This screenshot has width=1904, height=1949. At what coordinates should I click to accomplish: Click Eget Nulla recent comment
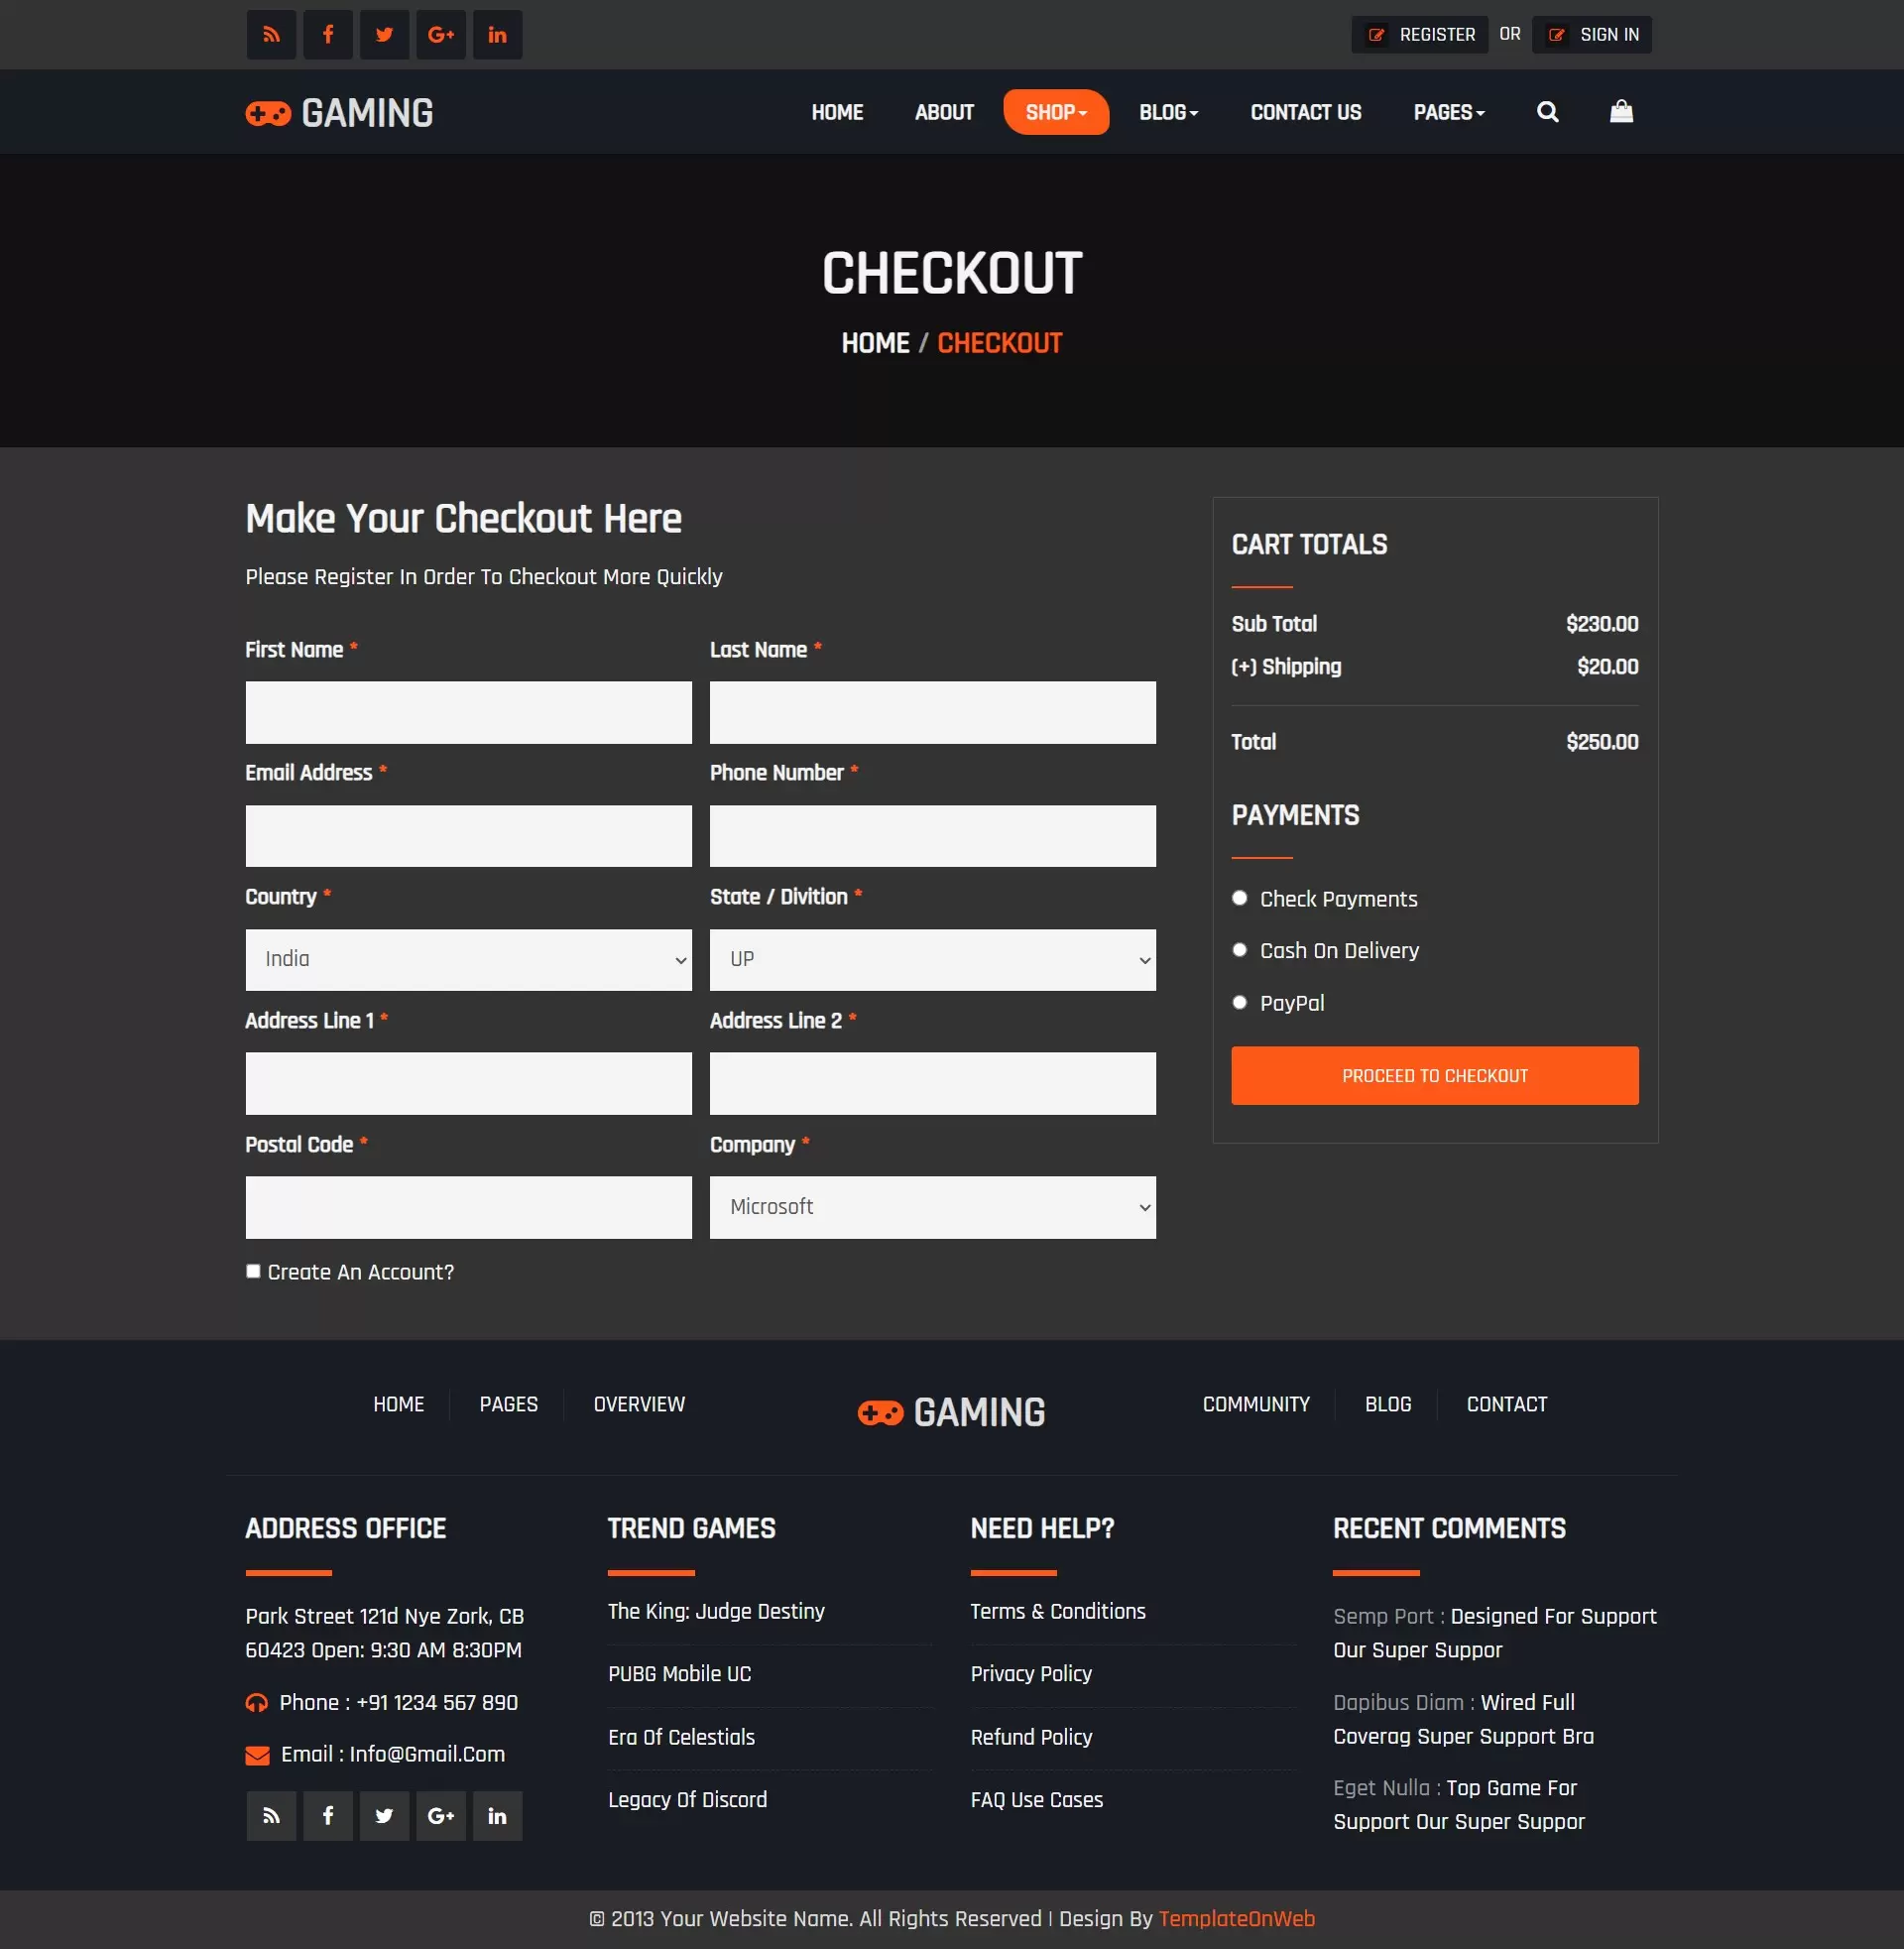pos(1458,1805)
